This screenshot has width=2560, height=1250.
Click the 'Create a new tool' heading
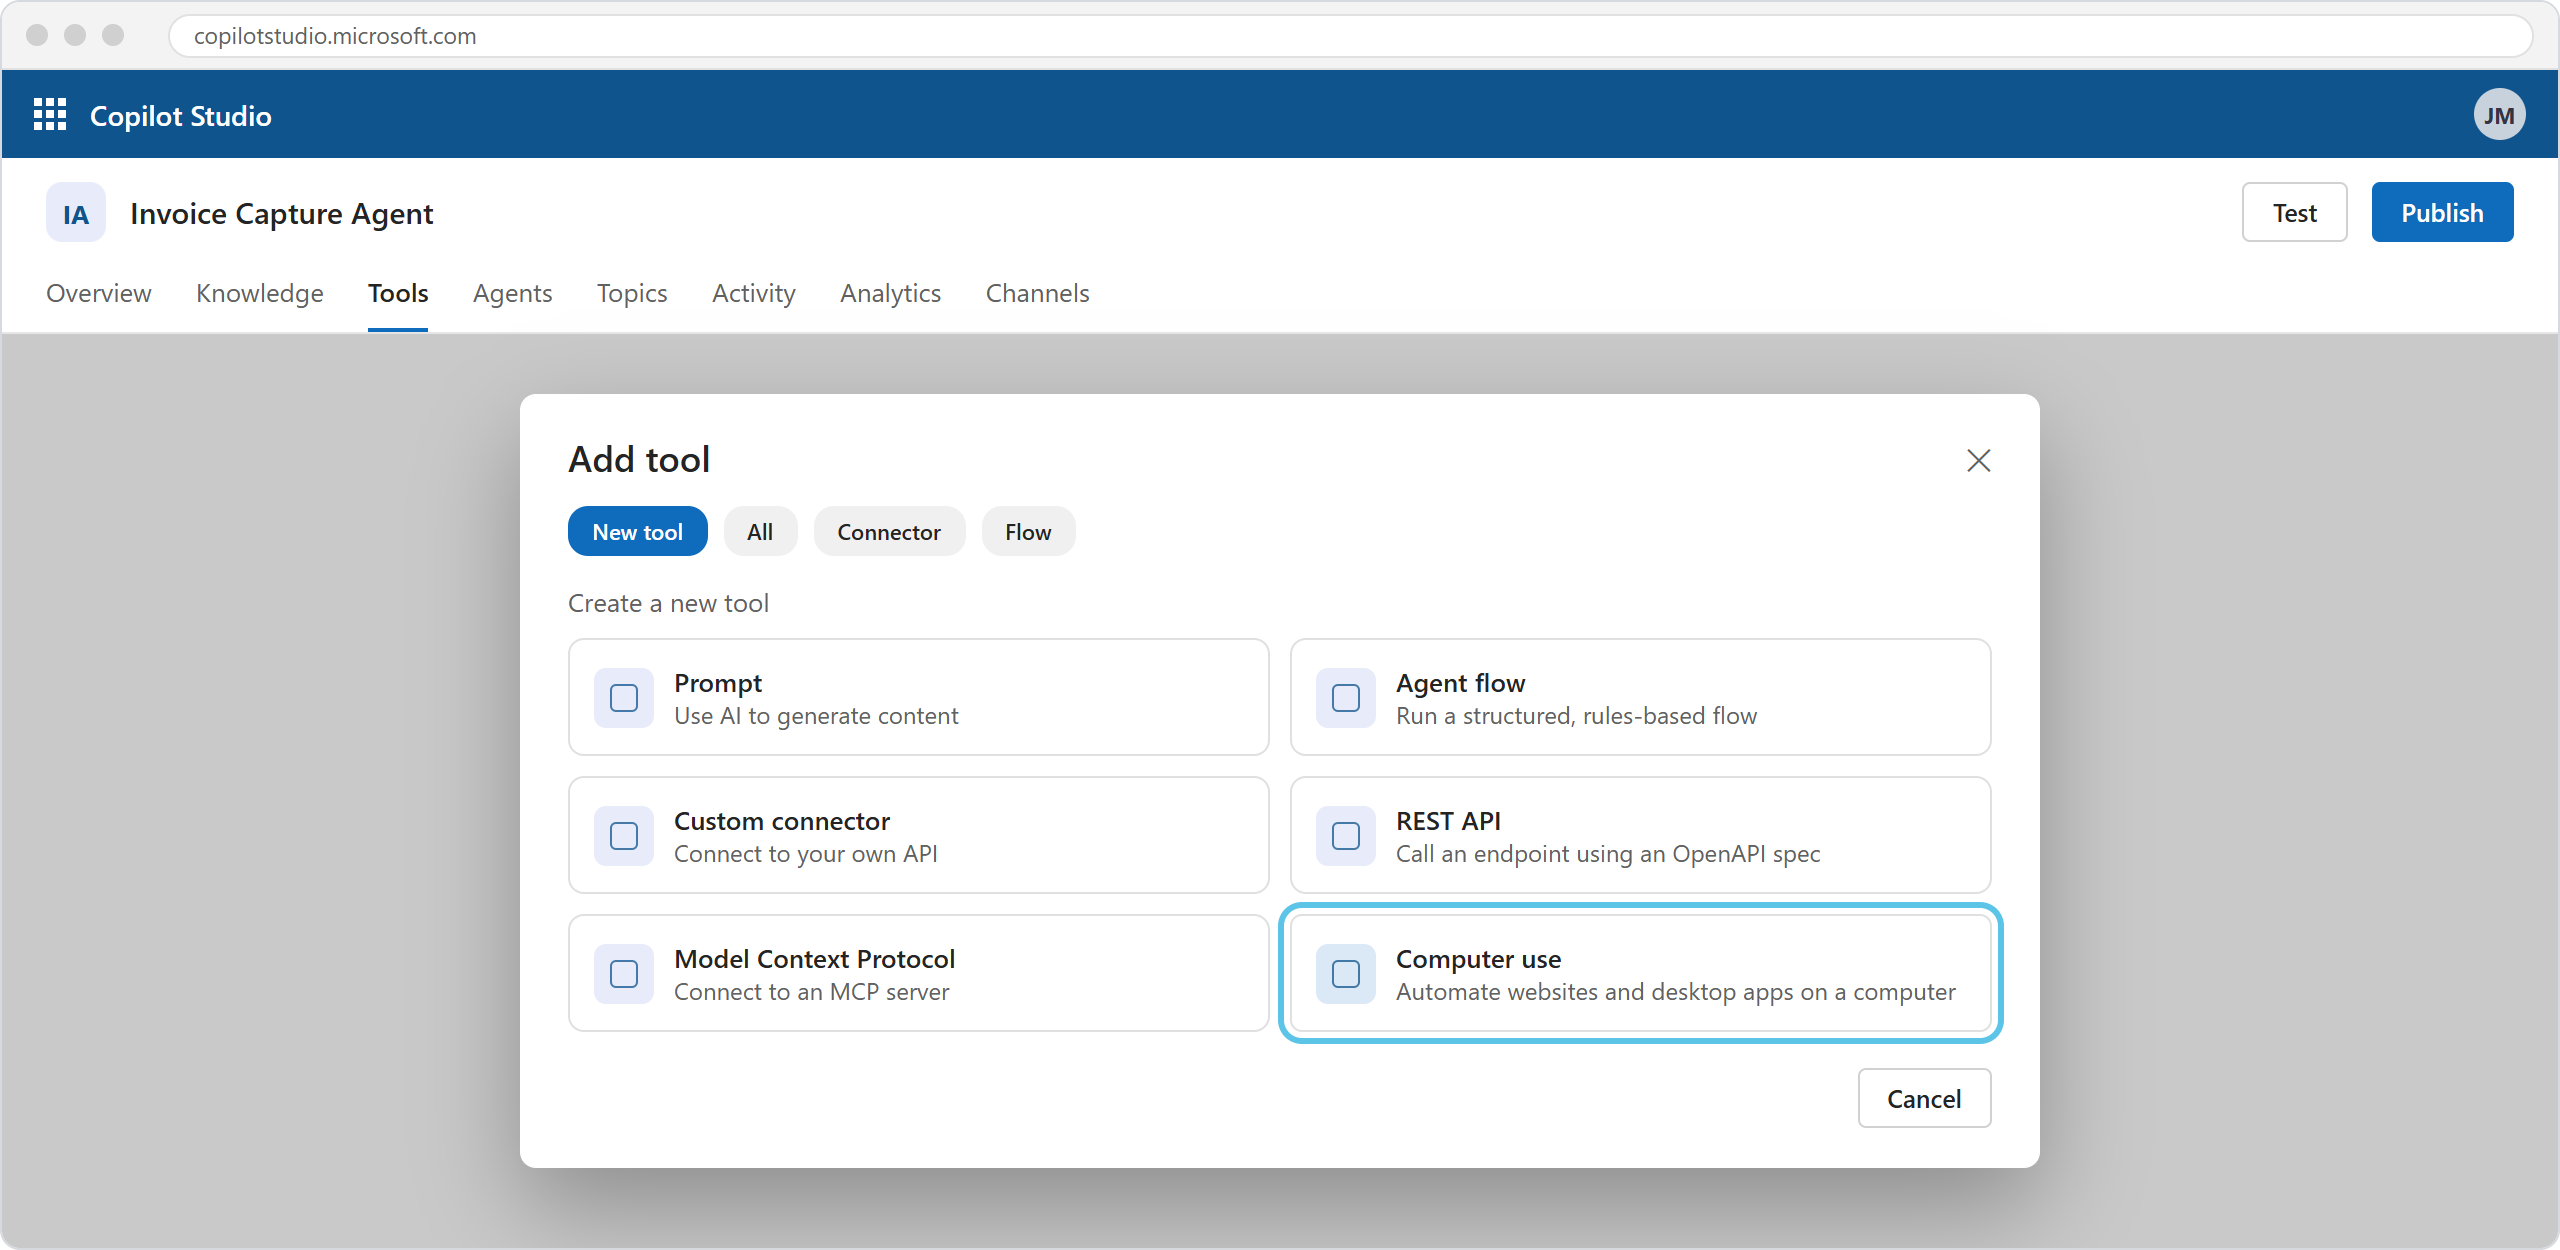(x=668, y=603)
